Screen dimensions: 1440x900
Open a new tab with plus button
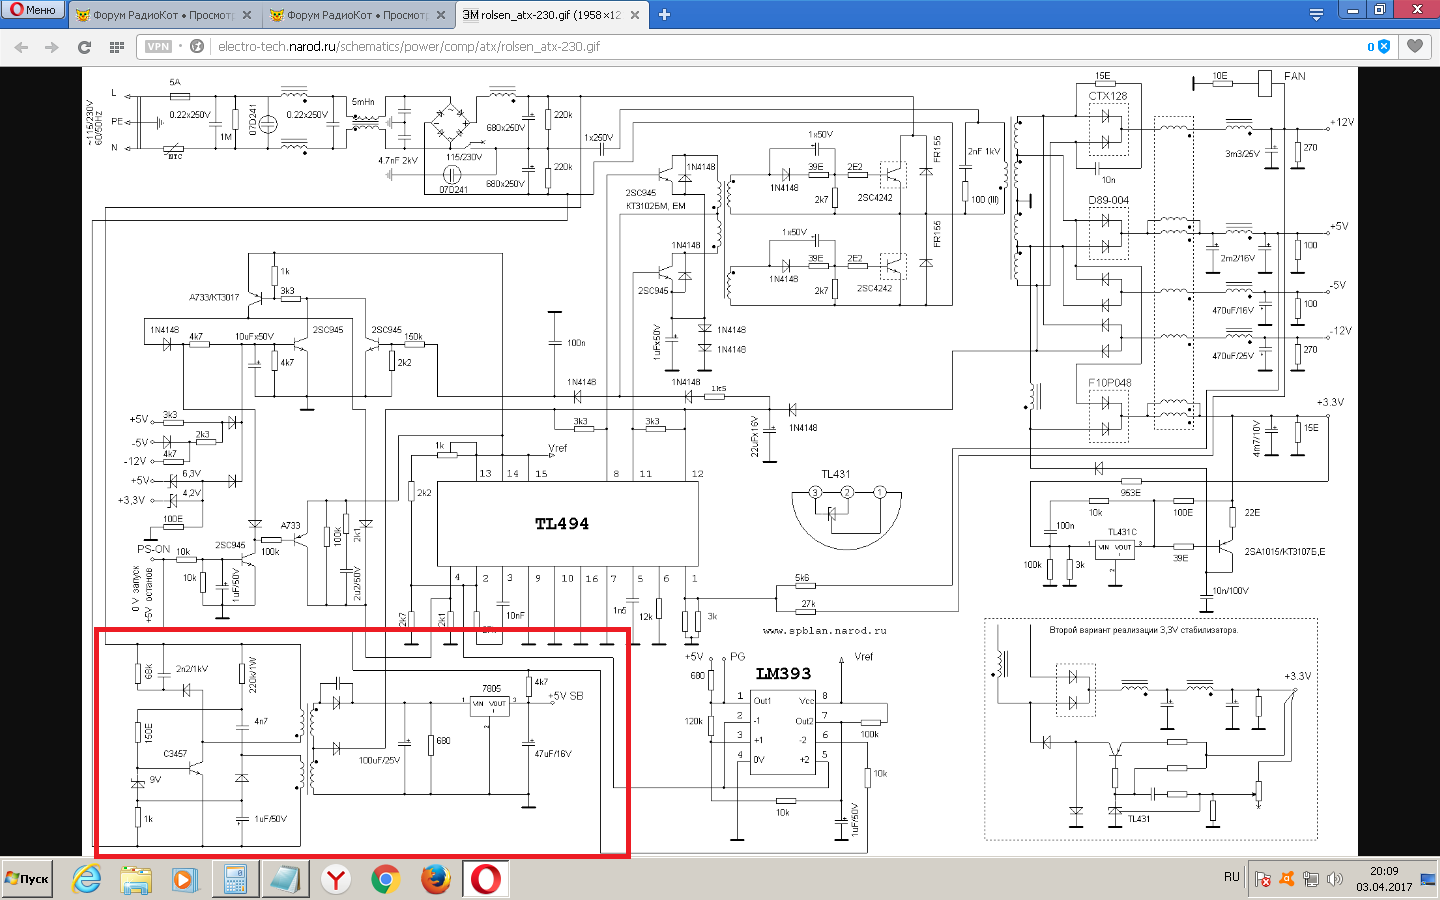click(x=664, y=15)
